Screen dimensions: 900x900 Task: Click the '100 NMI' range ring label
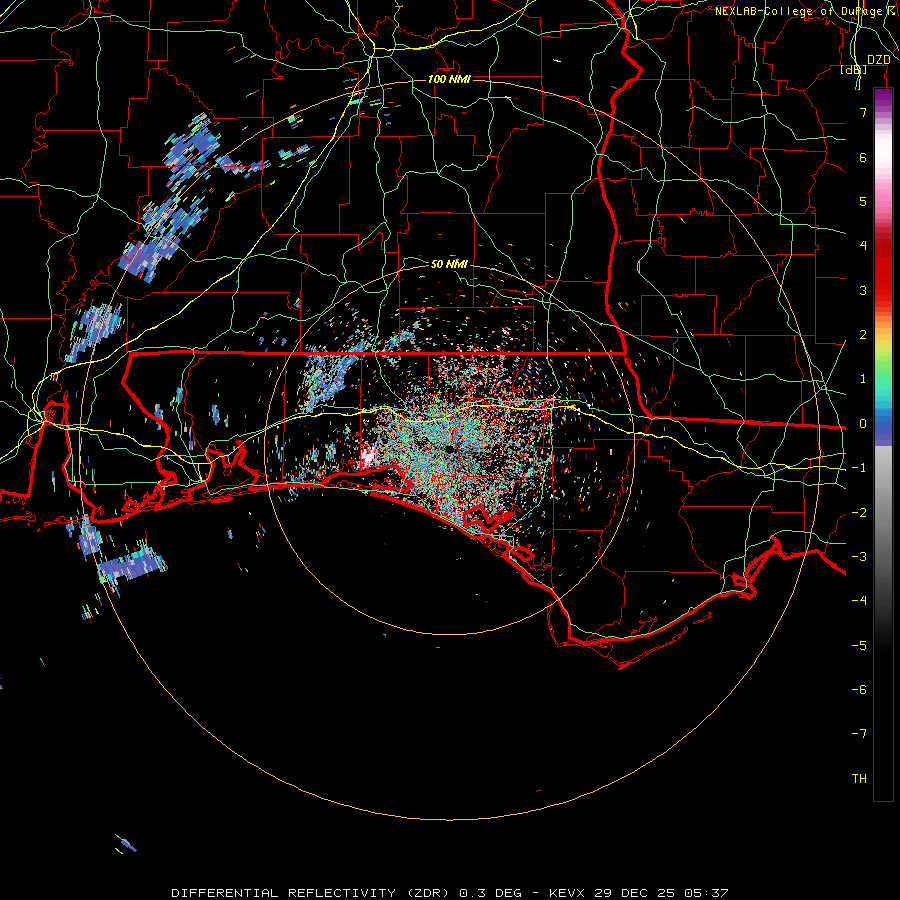click(x=449, y=79)
